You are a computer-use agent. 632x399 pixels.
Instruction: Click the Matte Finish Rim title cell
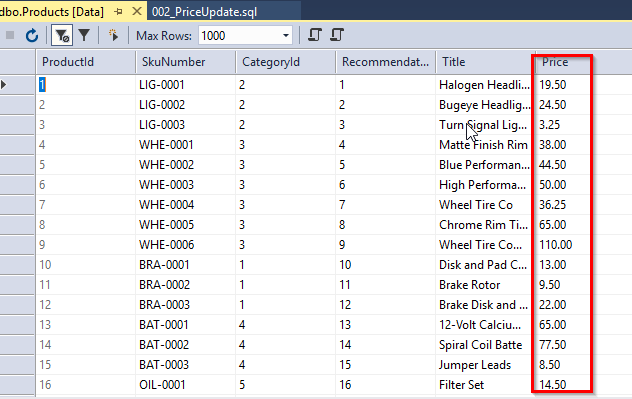click(485, 145)
